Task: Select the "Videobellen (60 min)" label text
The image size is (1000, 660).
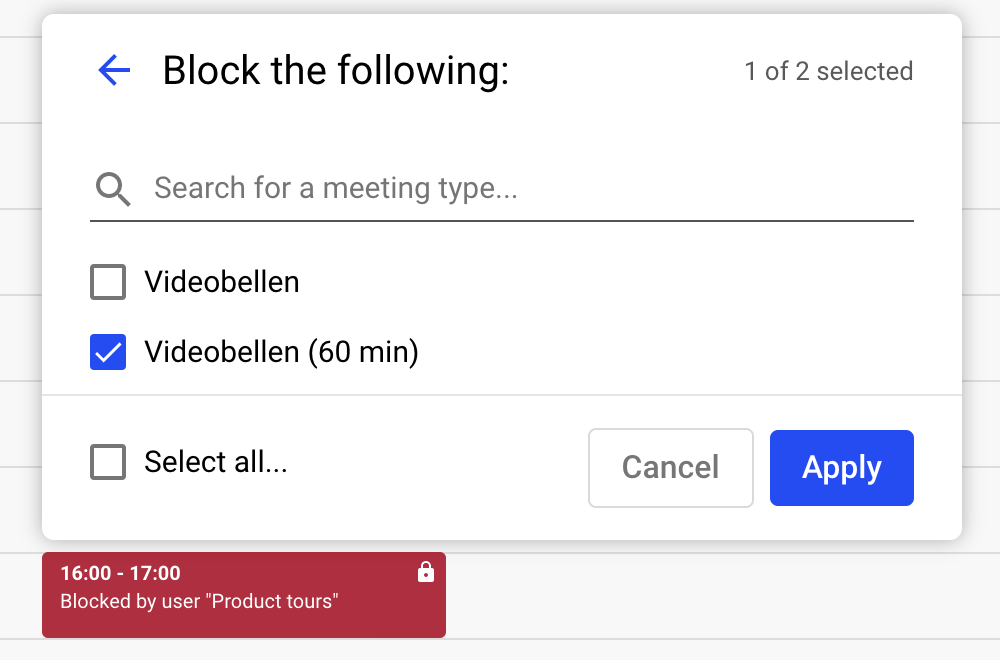Action: pos(281,352)
